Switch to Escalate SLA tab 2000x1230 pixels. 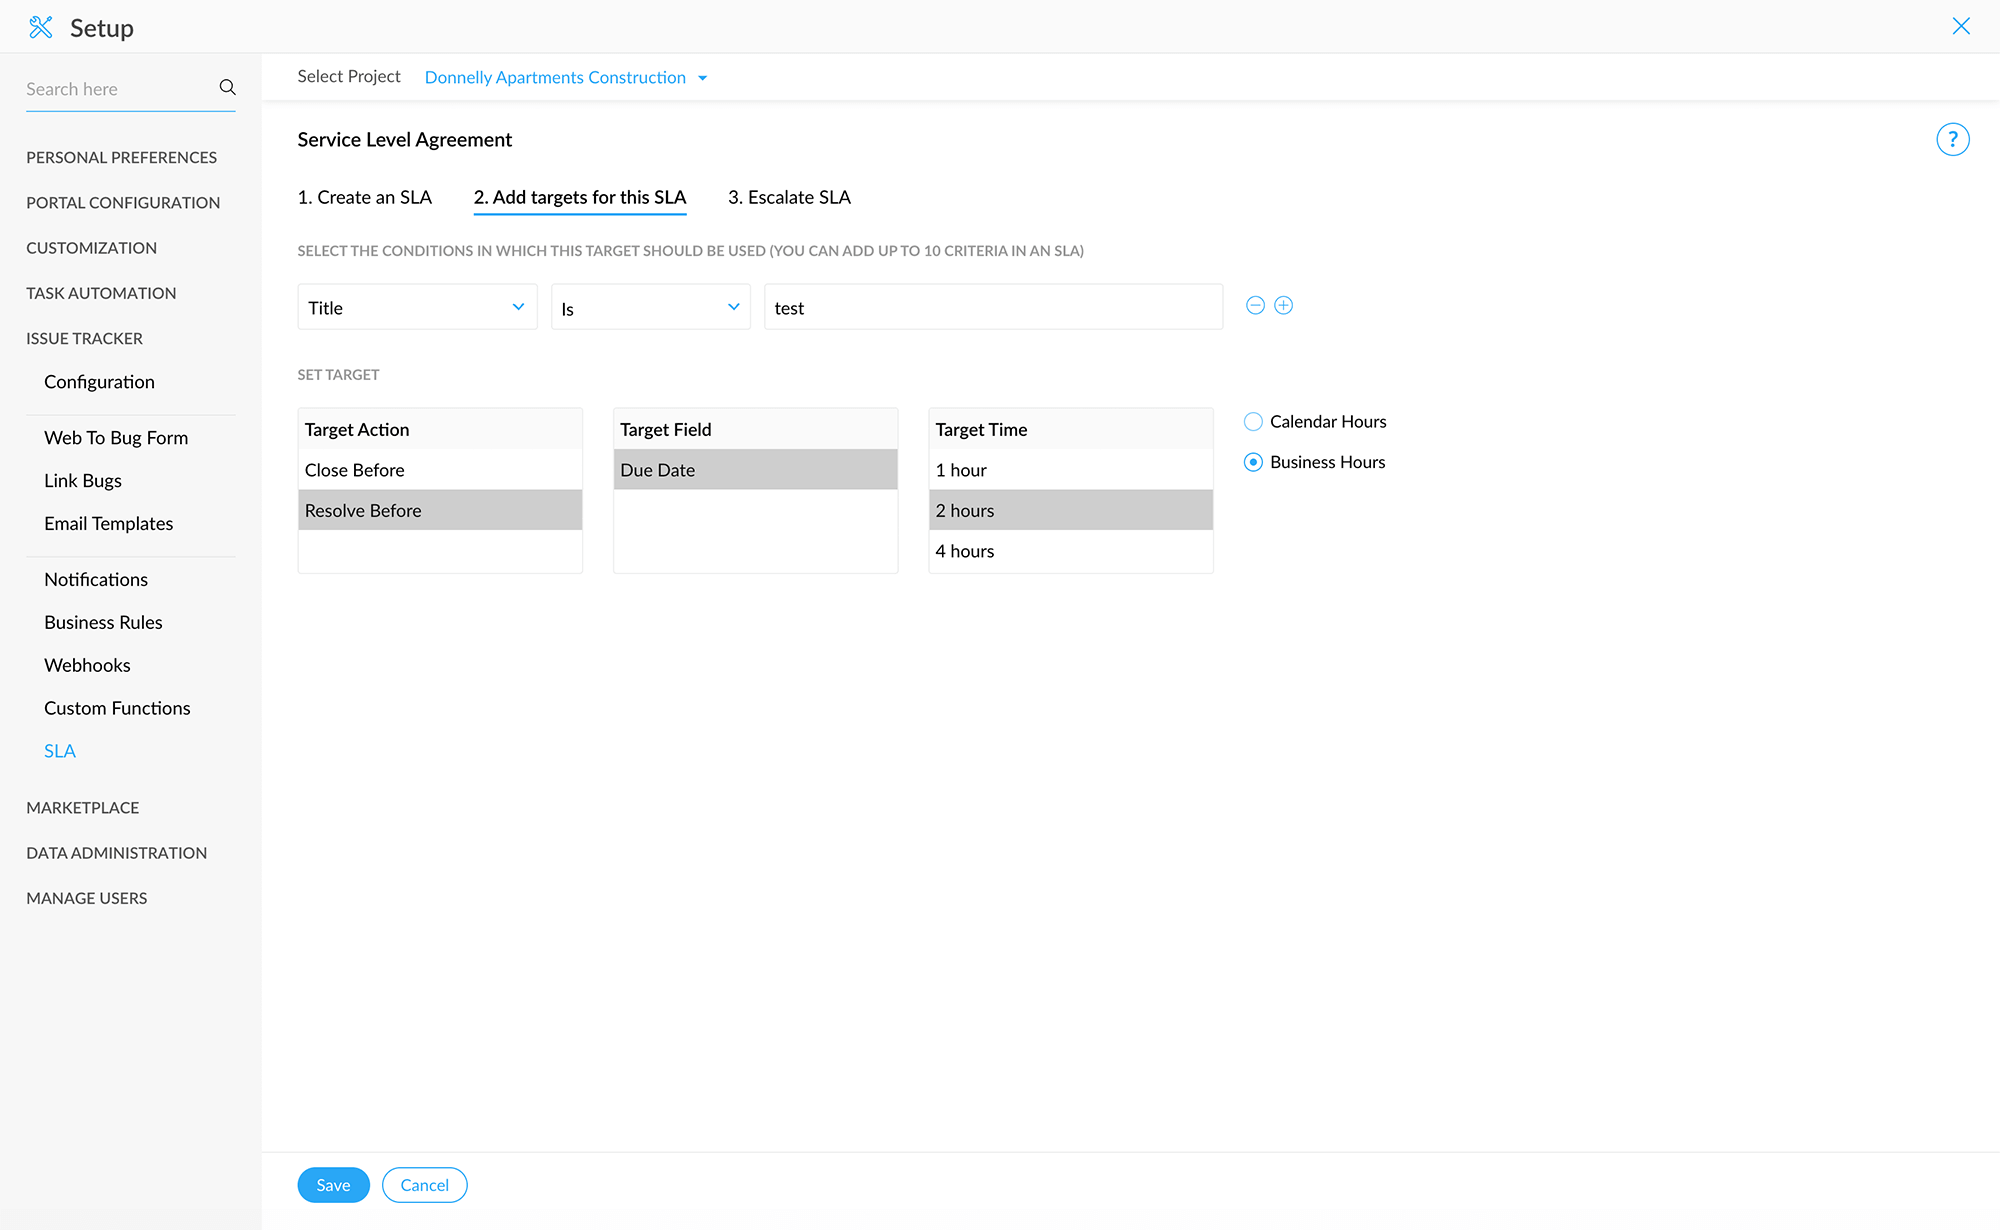coord(789,198)
